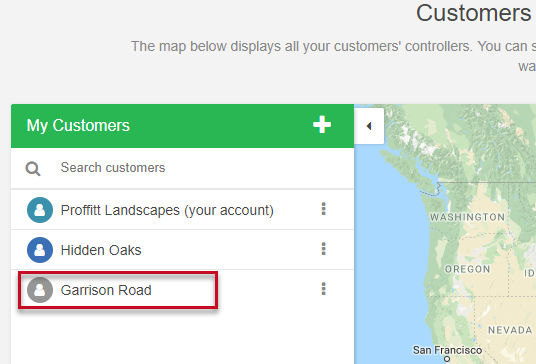Collapse the My Customers side panel
This screenshot has width=536, height=364.
coord(369,126)
